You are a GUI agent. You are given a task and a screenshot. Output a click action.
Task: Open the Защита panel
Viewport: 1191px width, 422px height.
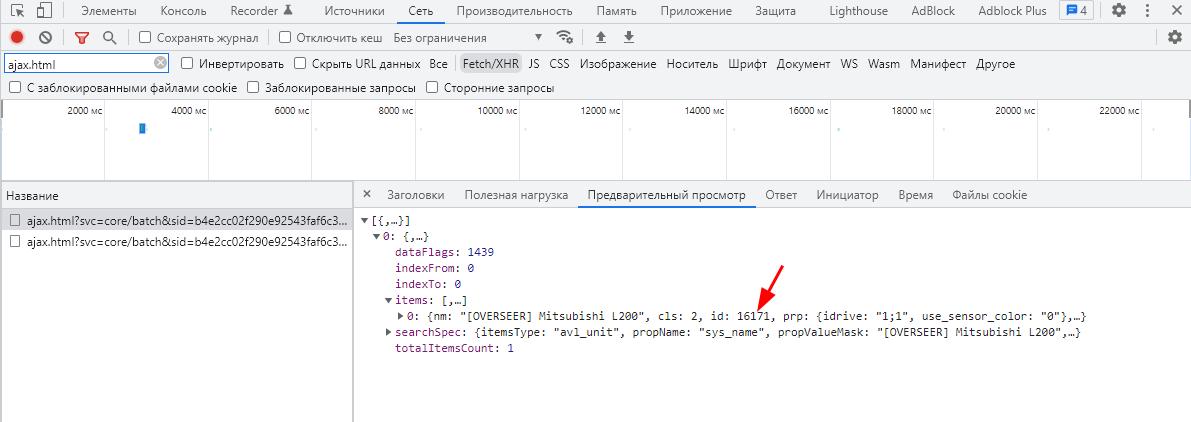[776, 11]
